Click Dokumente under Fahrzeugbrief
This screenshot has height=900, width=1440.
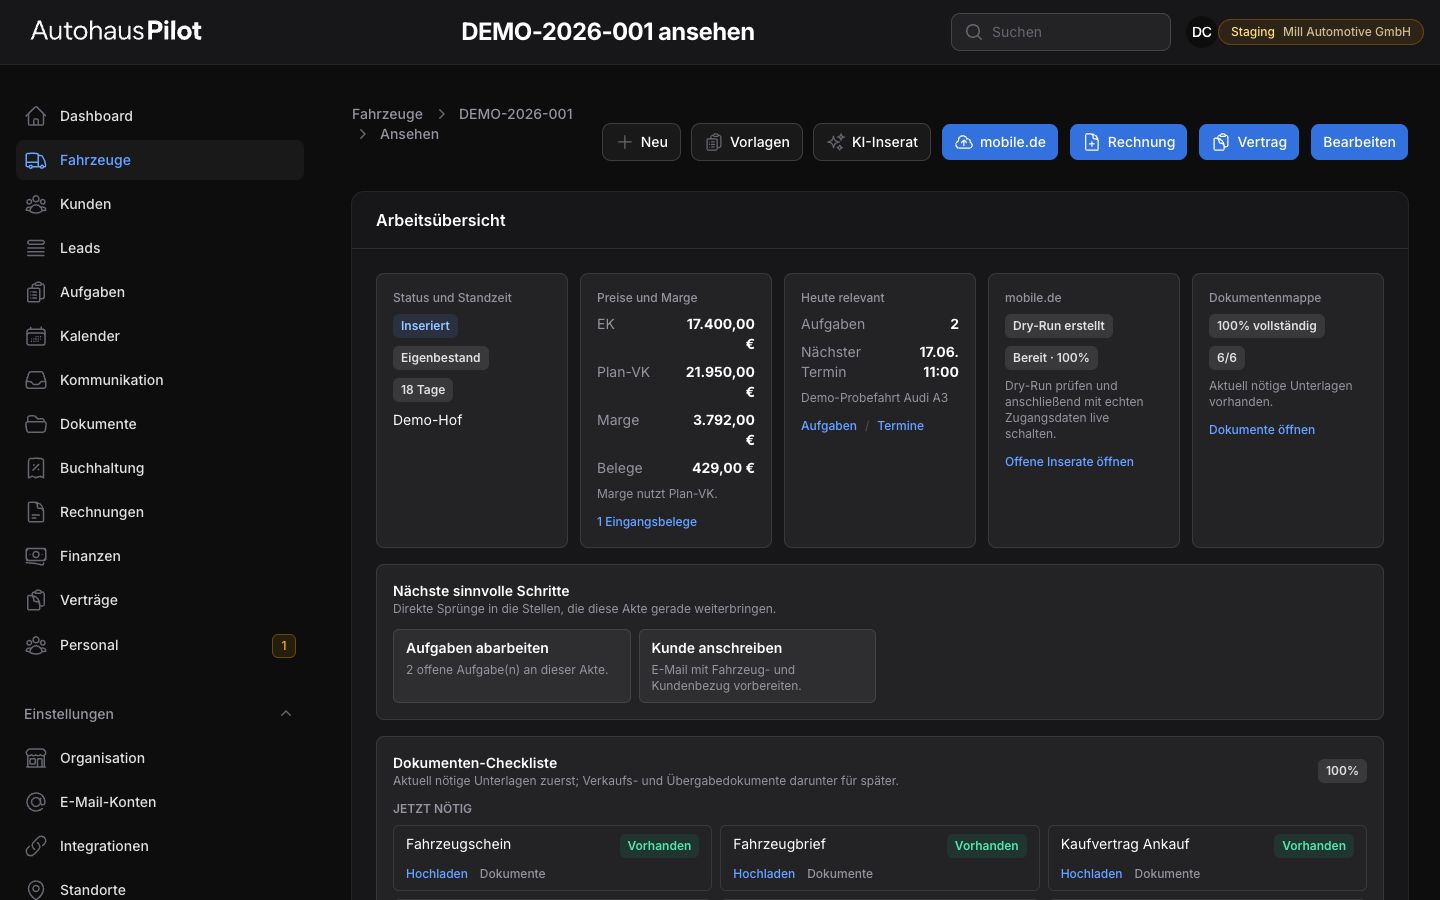840,874
